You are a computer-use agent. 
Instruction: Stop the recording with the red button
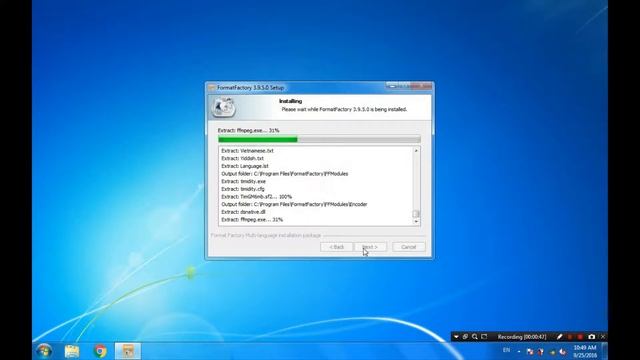pos(580,337)
